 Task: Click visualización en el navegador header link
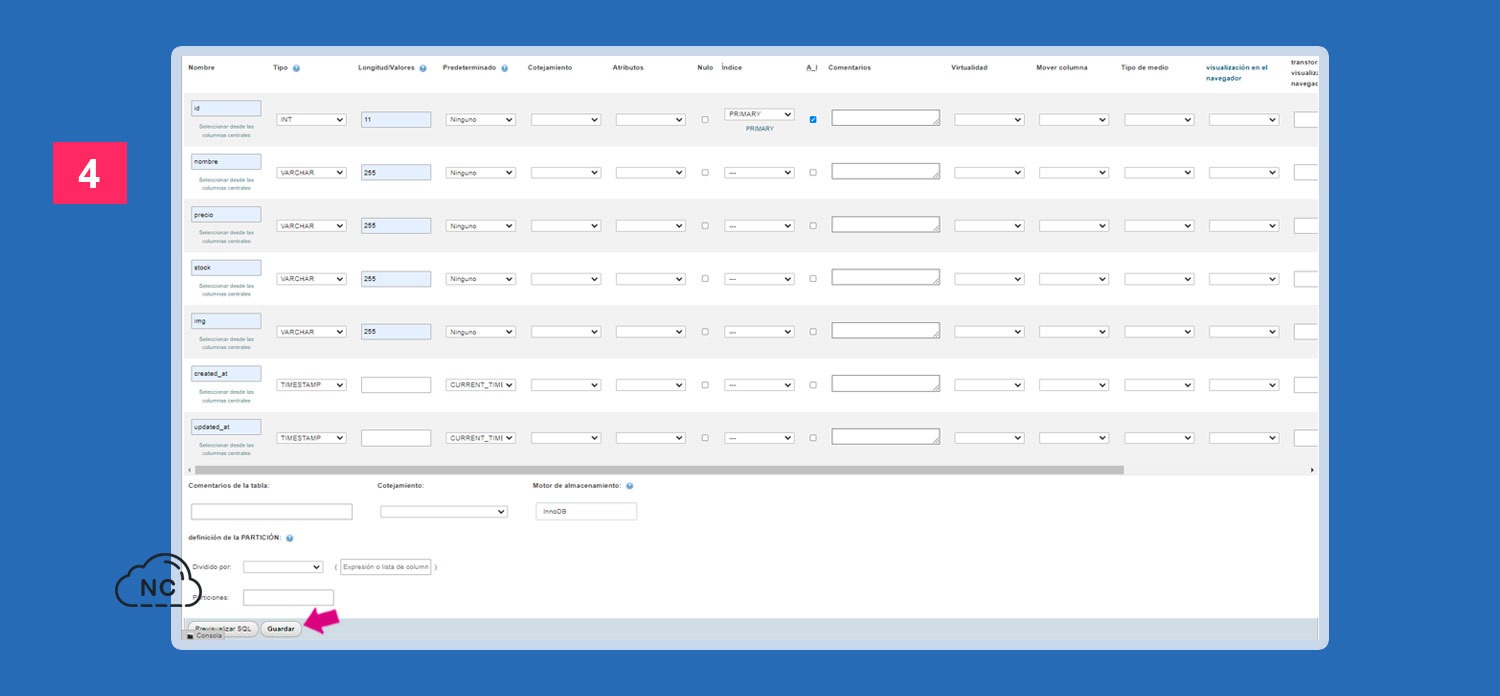click(1237, 73)
